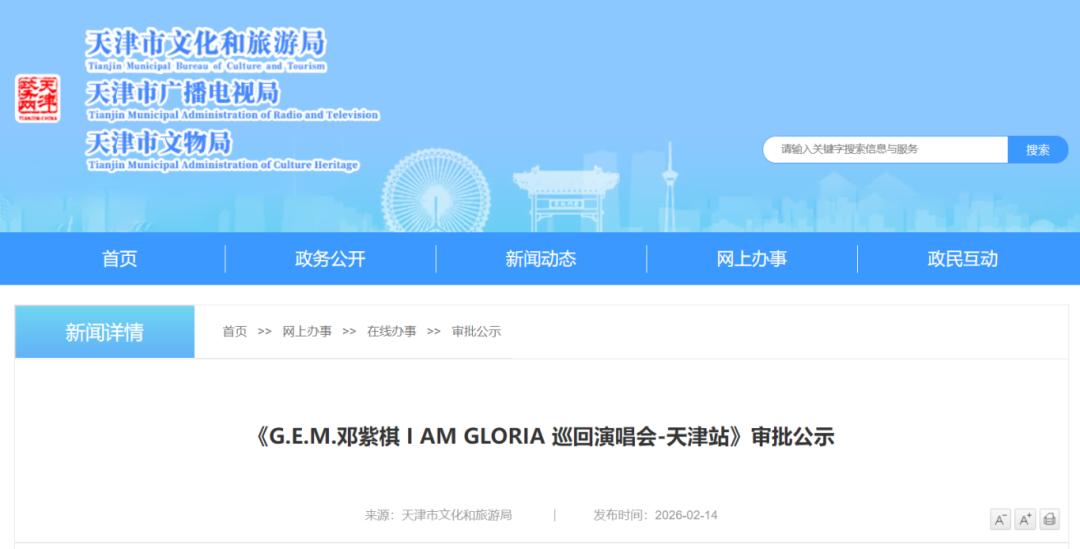Click the red Tianjin seal logo
The image size is (1080, 549).
[x=37, y=98]
